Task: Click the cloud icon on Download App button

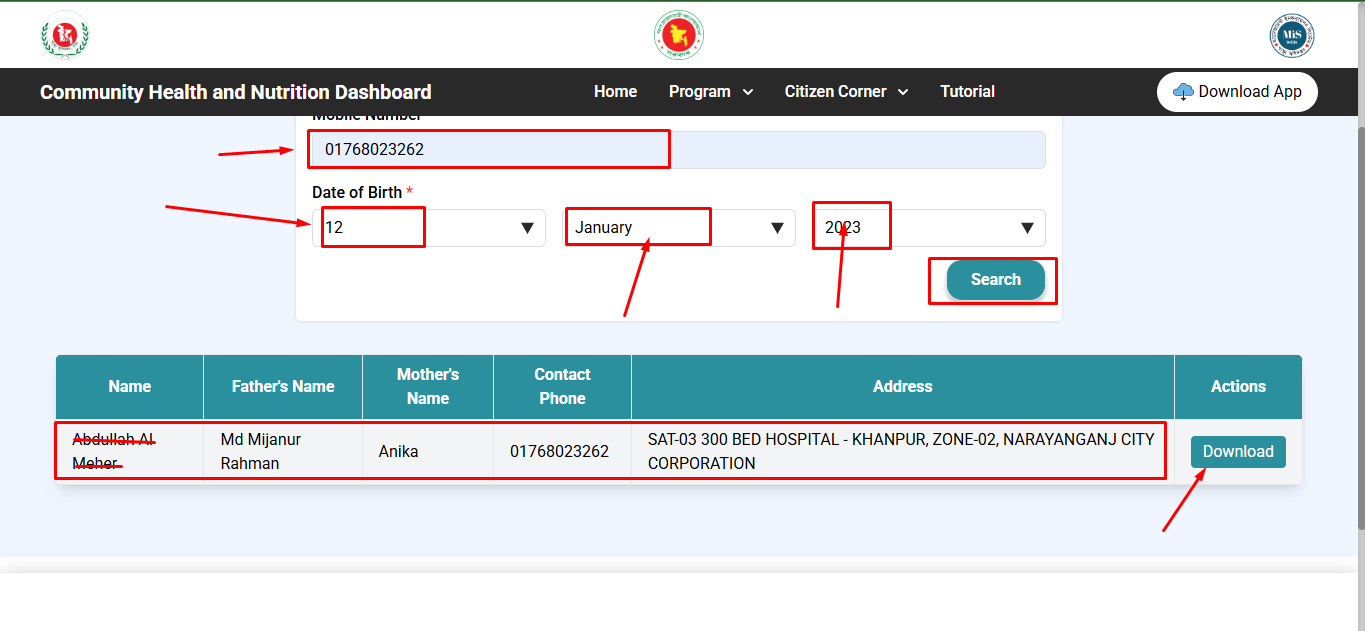Action: 1184,91
